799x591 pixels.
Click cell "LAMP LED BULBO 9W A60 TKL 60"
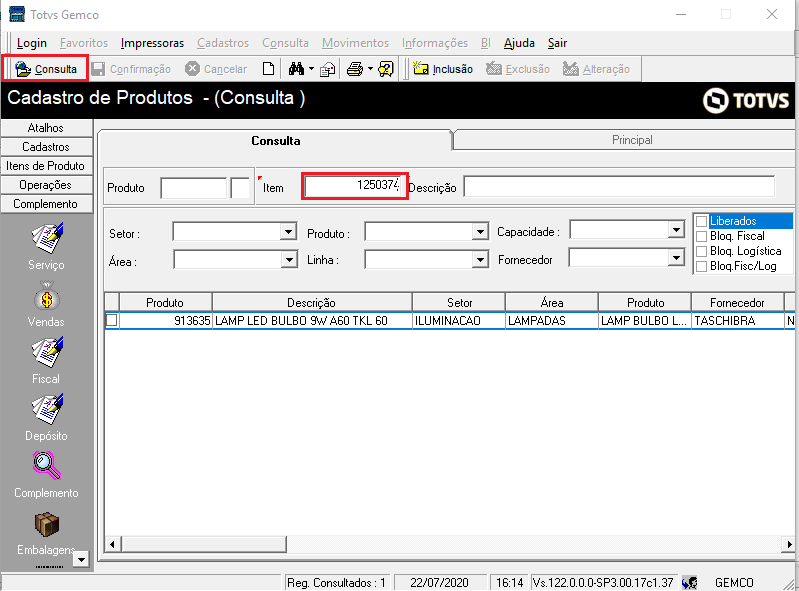[312, 320]
